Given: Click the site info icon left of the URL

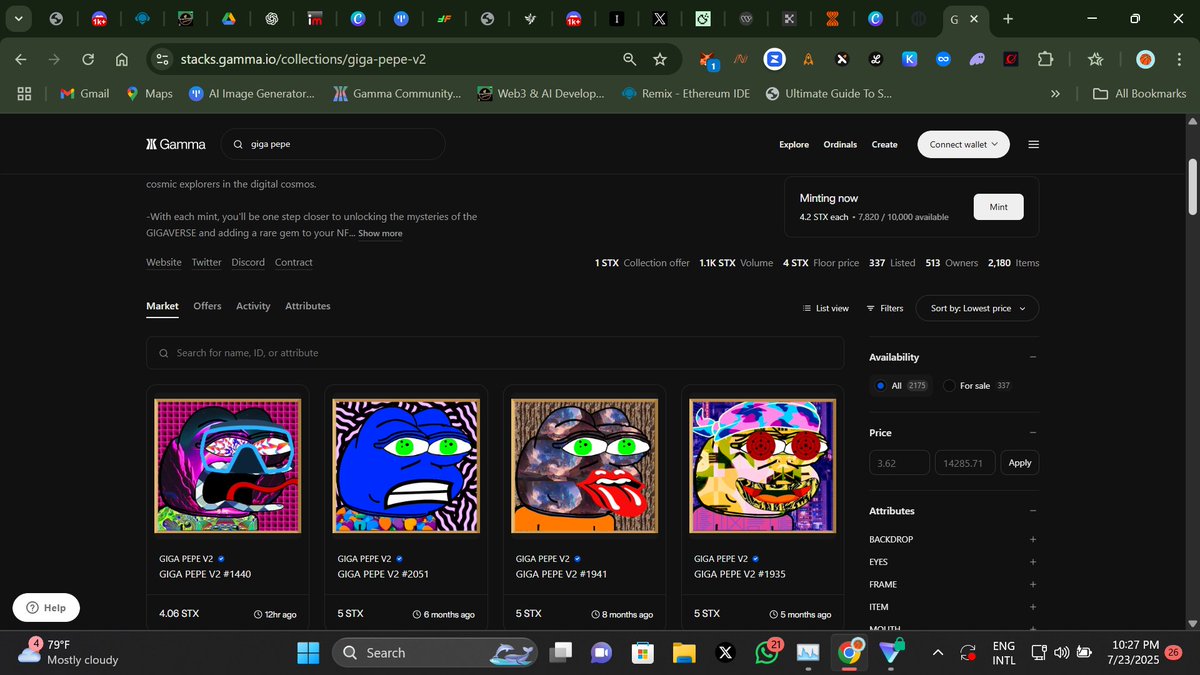Looking at the screenshot, I should click(x=163, y=60).
